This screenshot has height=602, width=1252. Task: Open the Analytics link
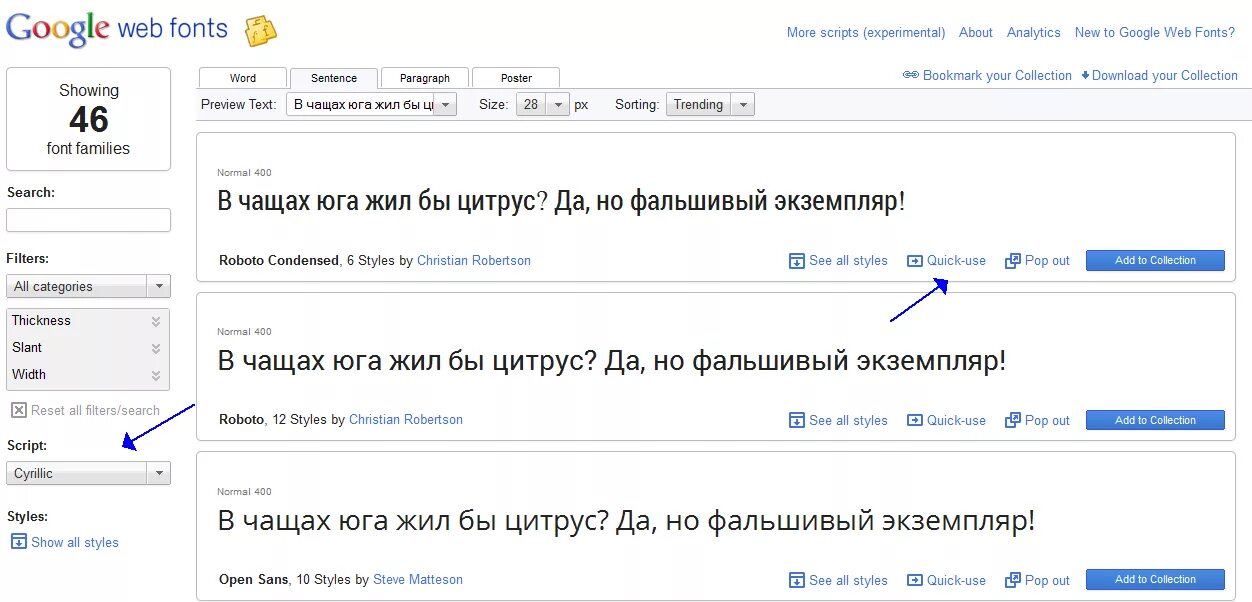[1034, 33]
